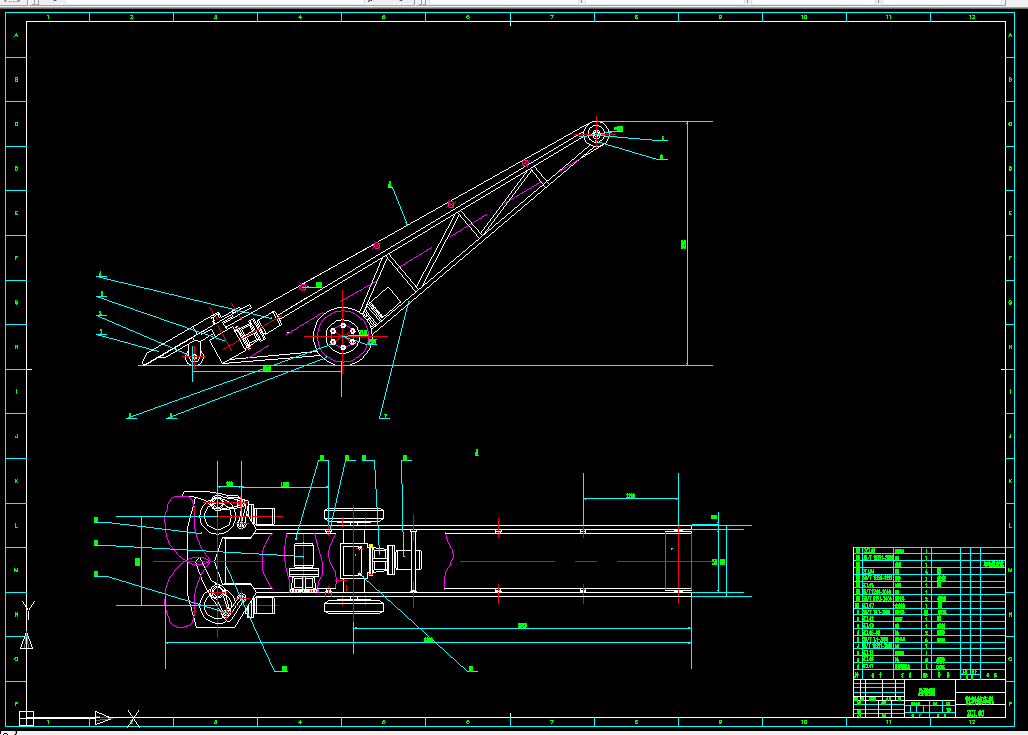Screen dimensions: 1028x735
Task: Click zone label "12" on the top border
Action: tap(972, 17)
